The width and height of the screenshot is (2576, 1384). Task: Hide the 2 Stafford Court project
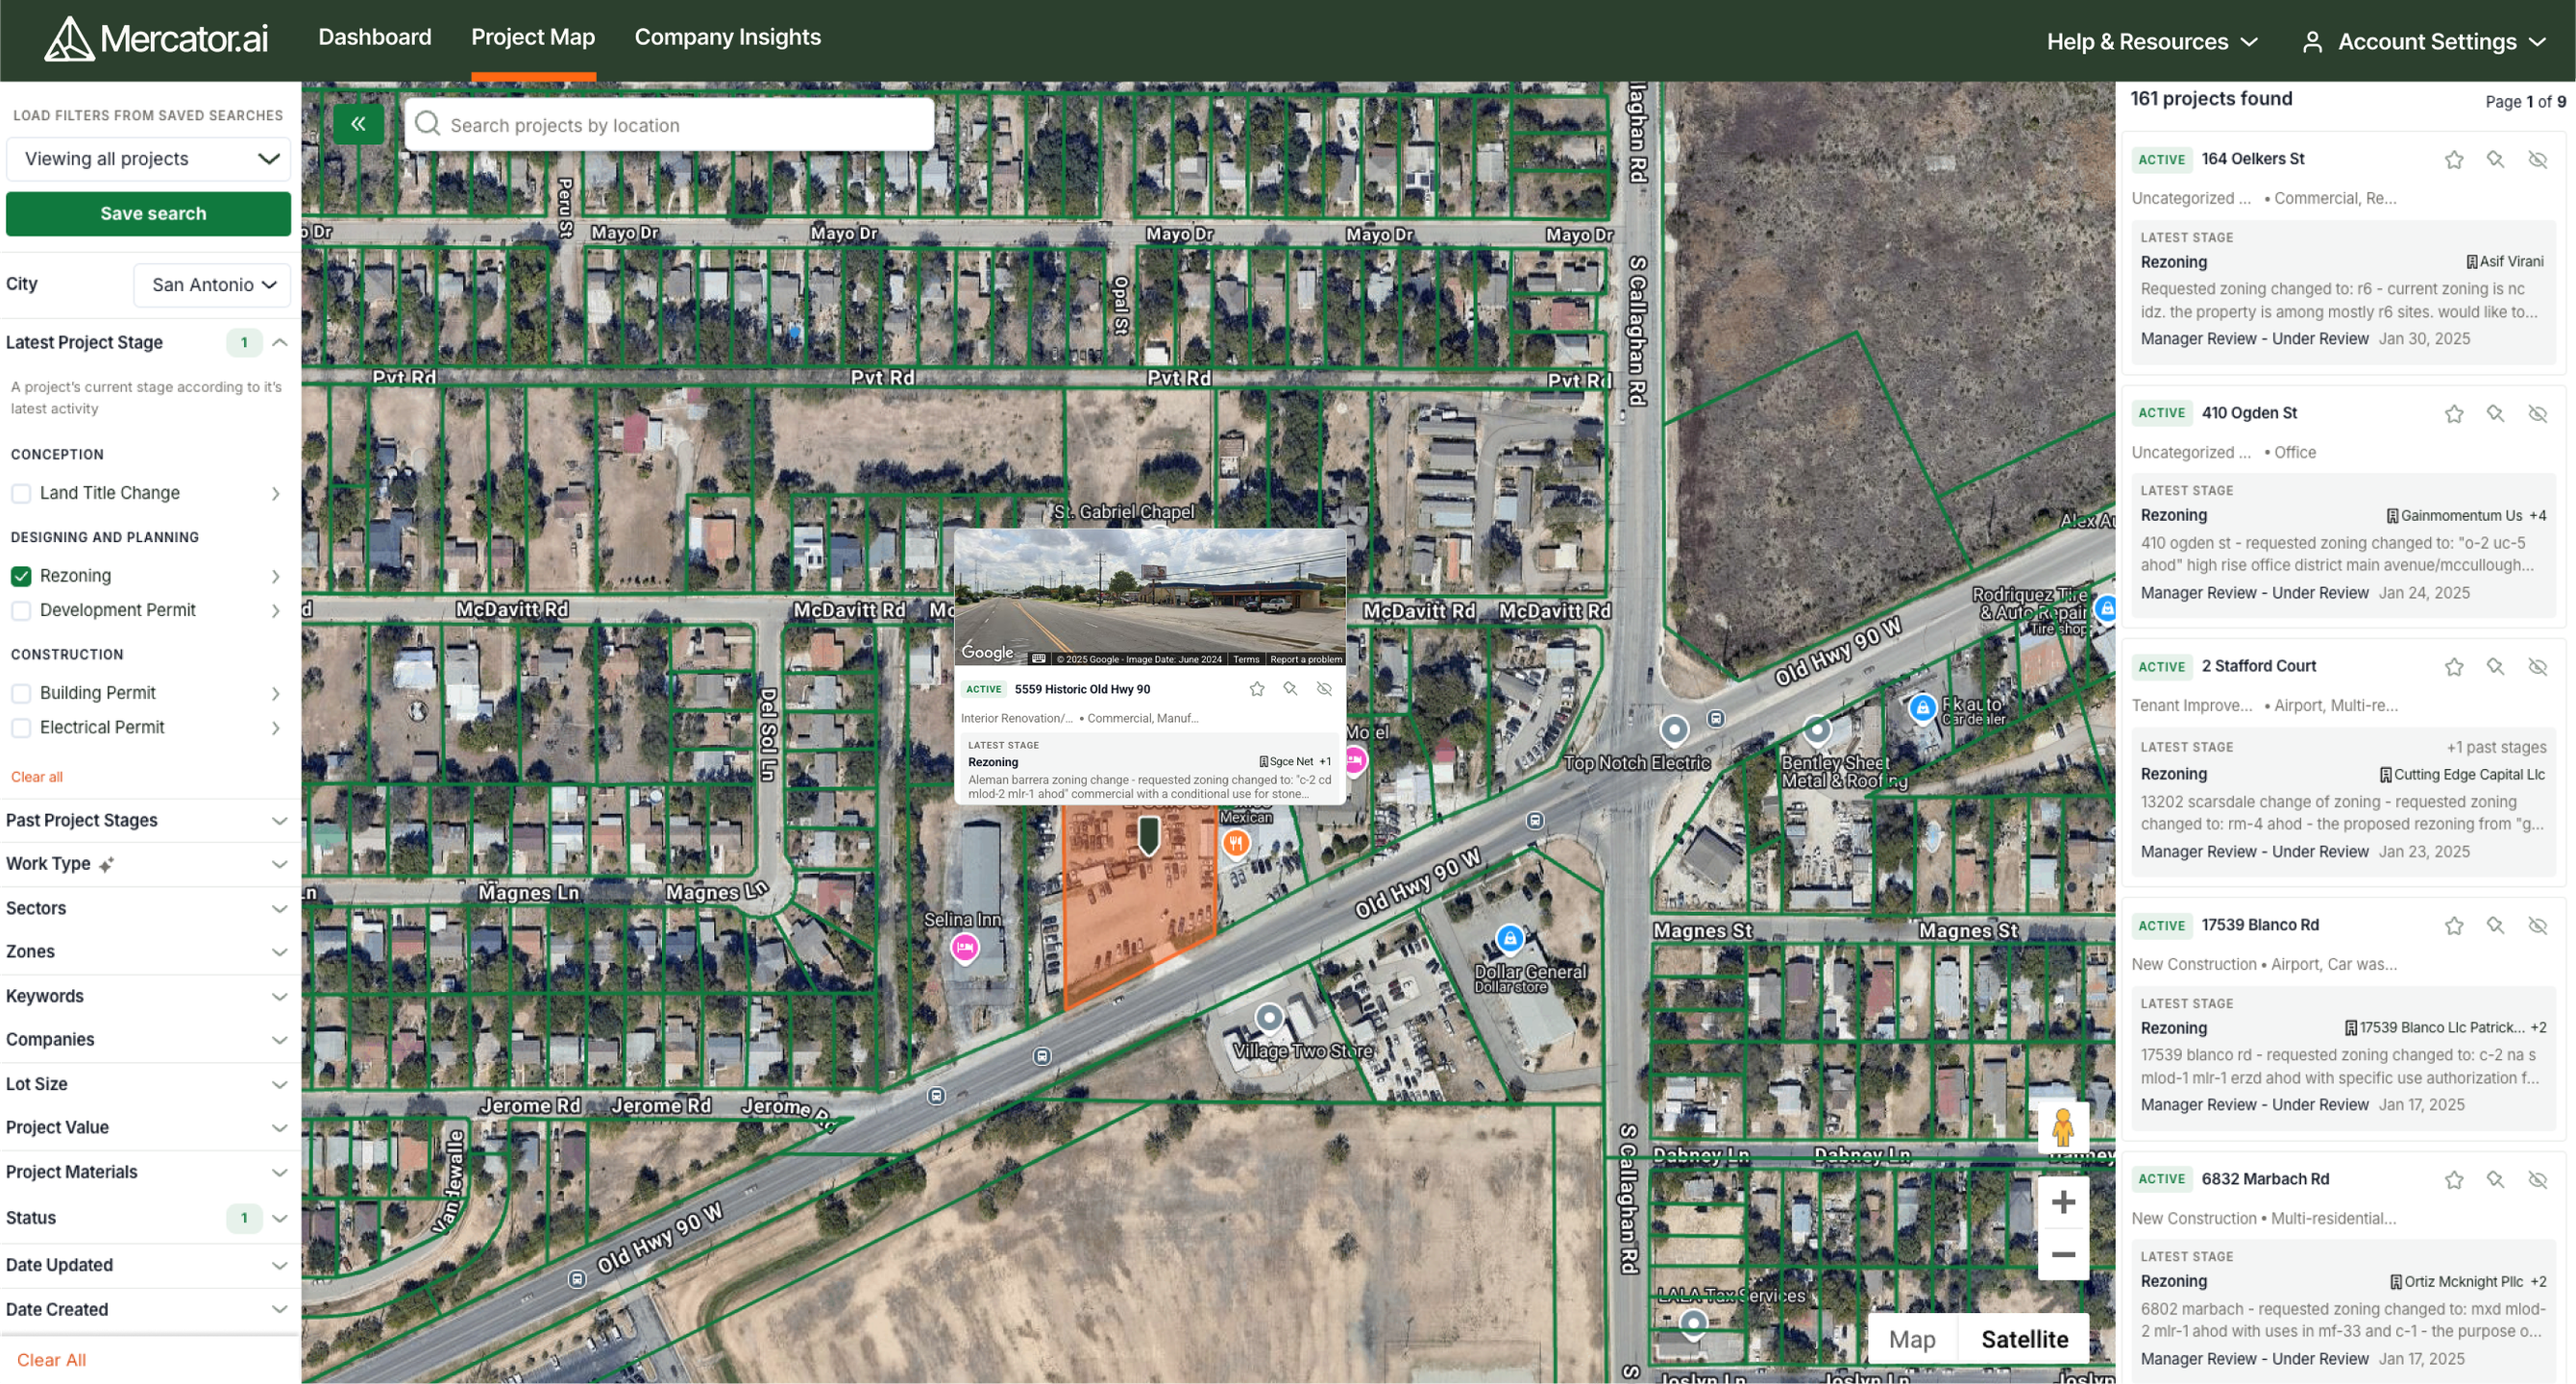click(x=2537, y=667)
